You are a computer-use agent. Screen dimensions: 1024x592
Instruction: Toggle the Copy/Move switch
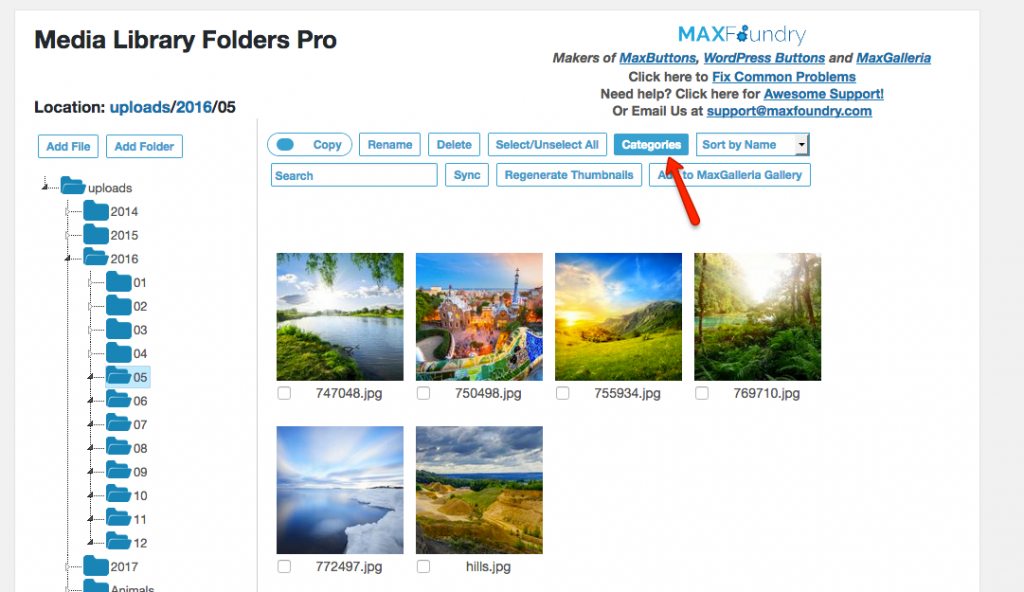(x=285, y=144)
